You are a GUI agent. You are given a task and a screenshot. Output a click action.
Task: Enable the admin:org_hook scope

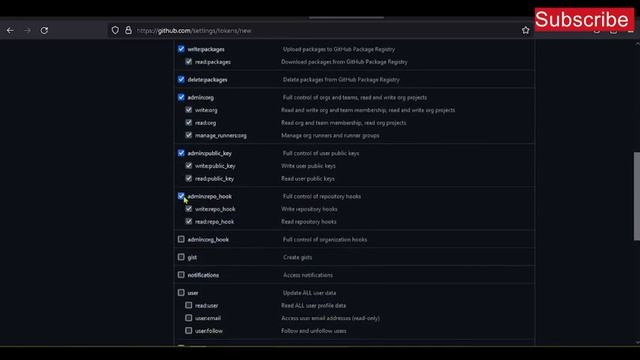181,239
